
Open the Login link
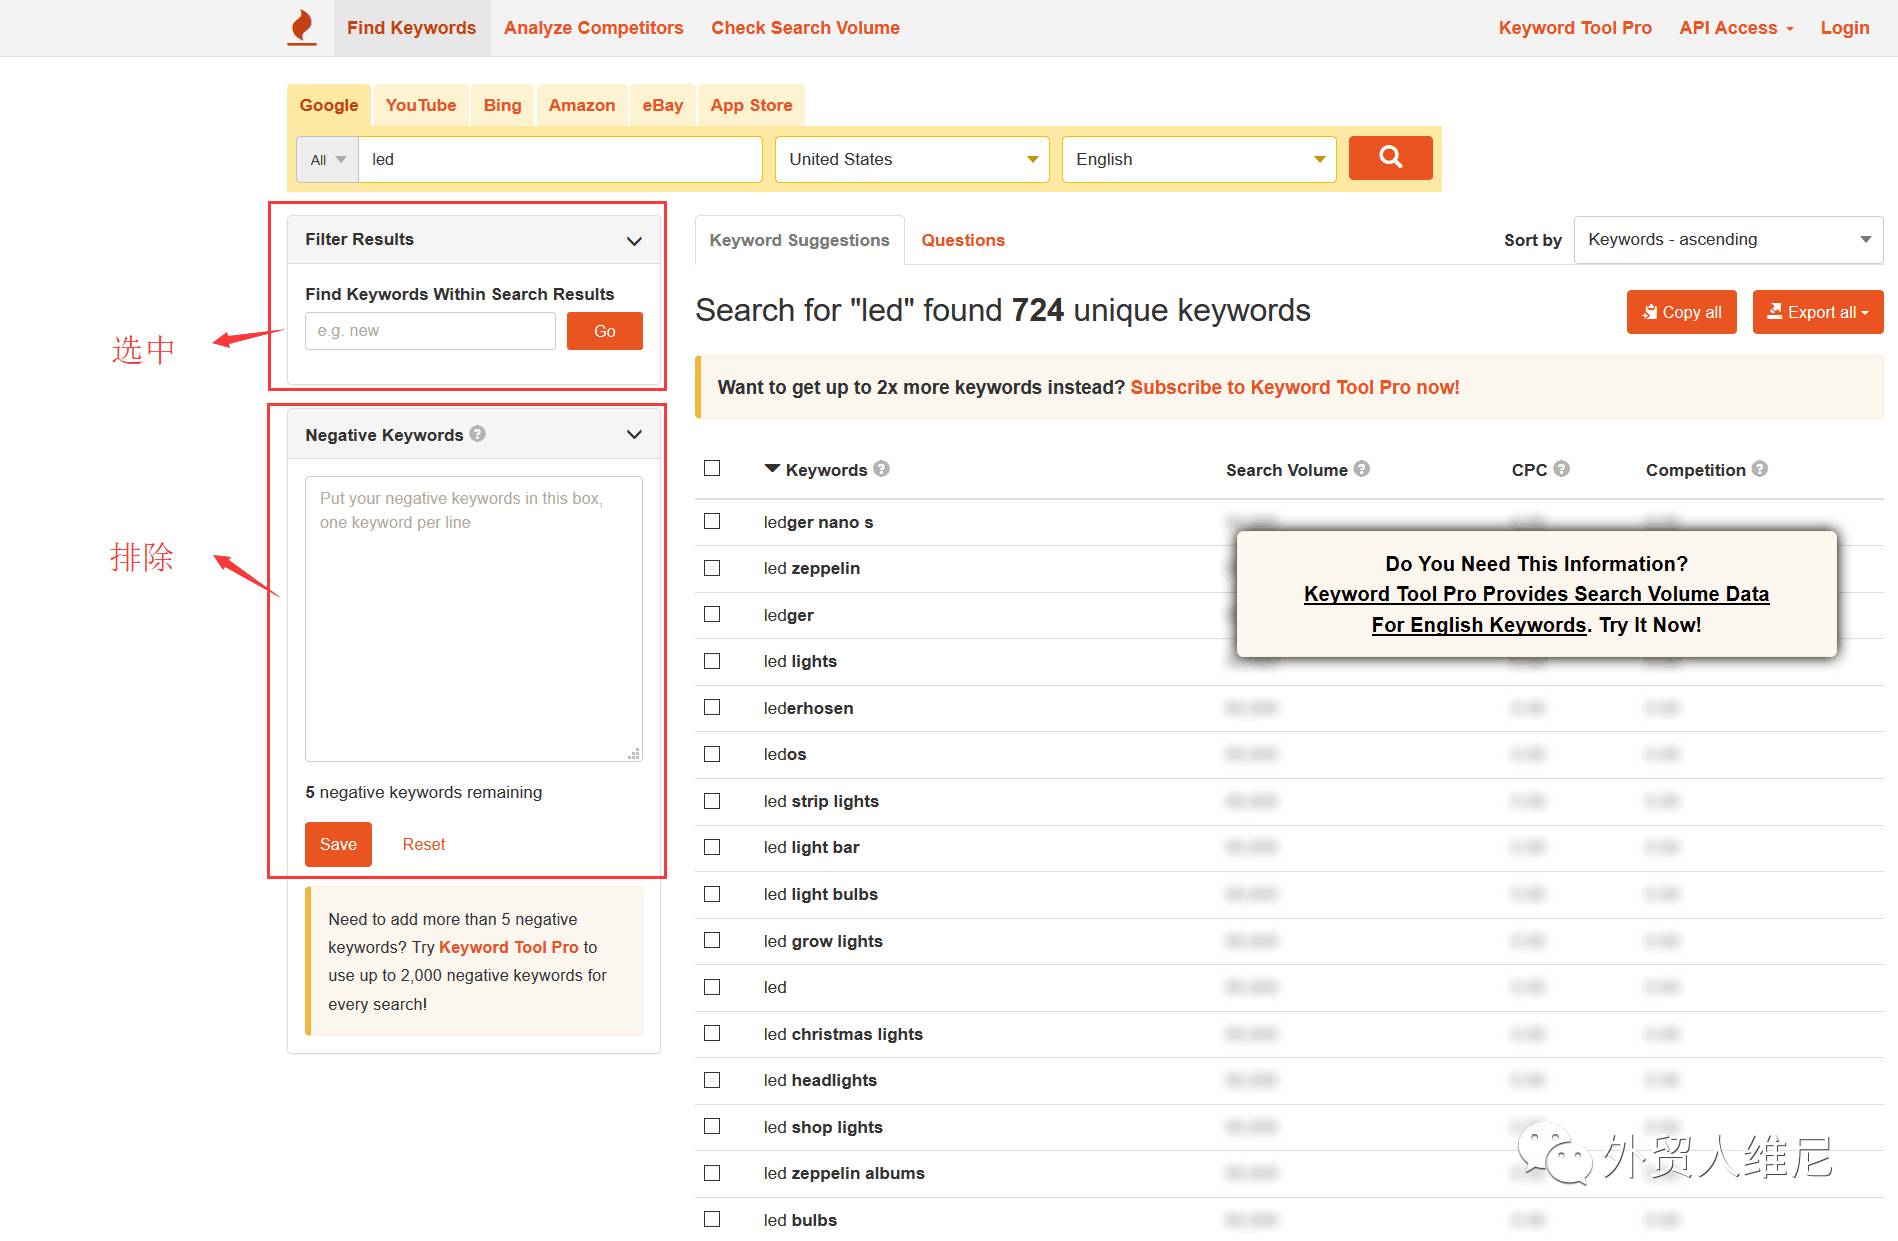[1845, 28]
